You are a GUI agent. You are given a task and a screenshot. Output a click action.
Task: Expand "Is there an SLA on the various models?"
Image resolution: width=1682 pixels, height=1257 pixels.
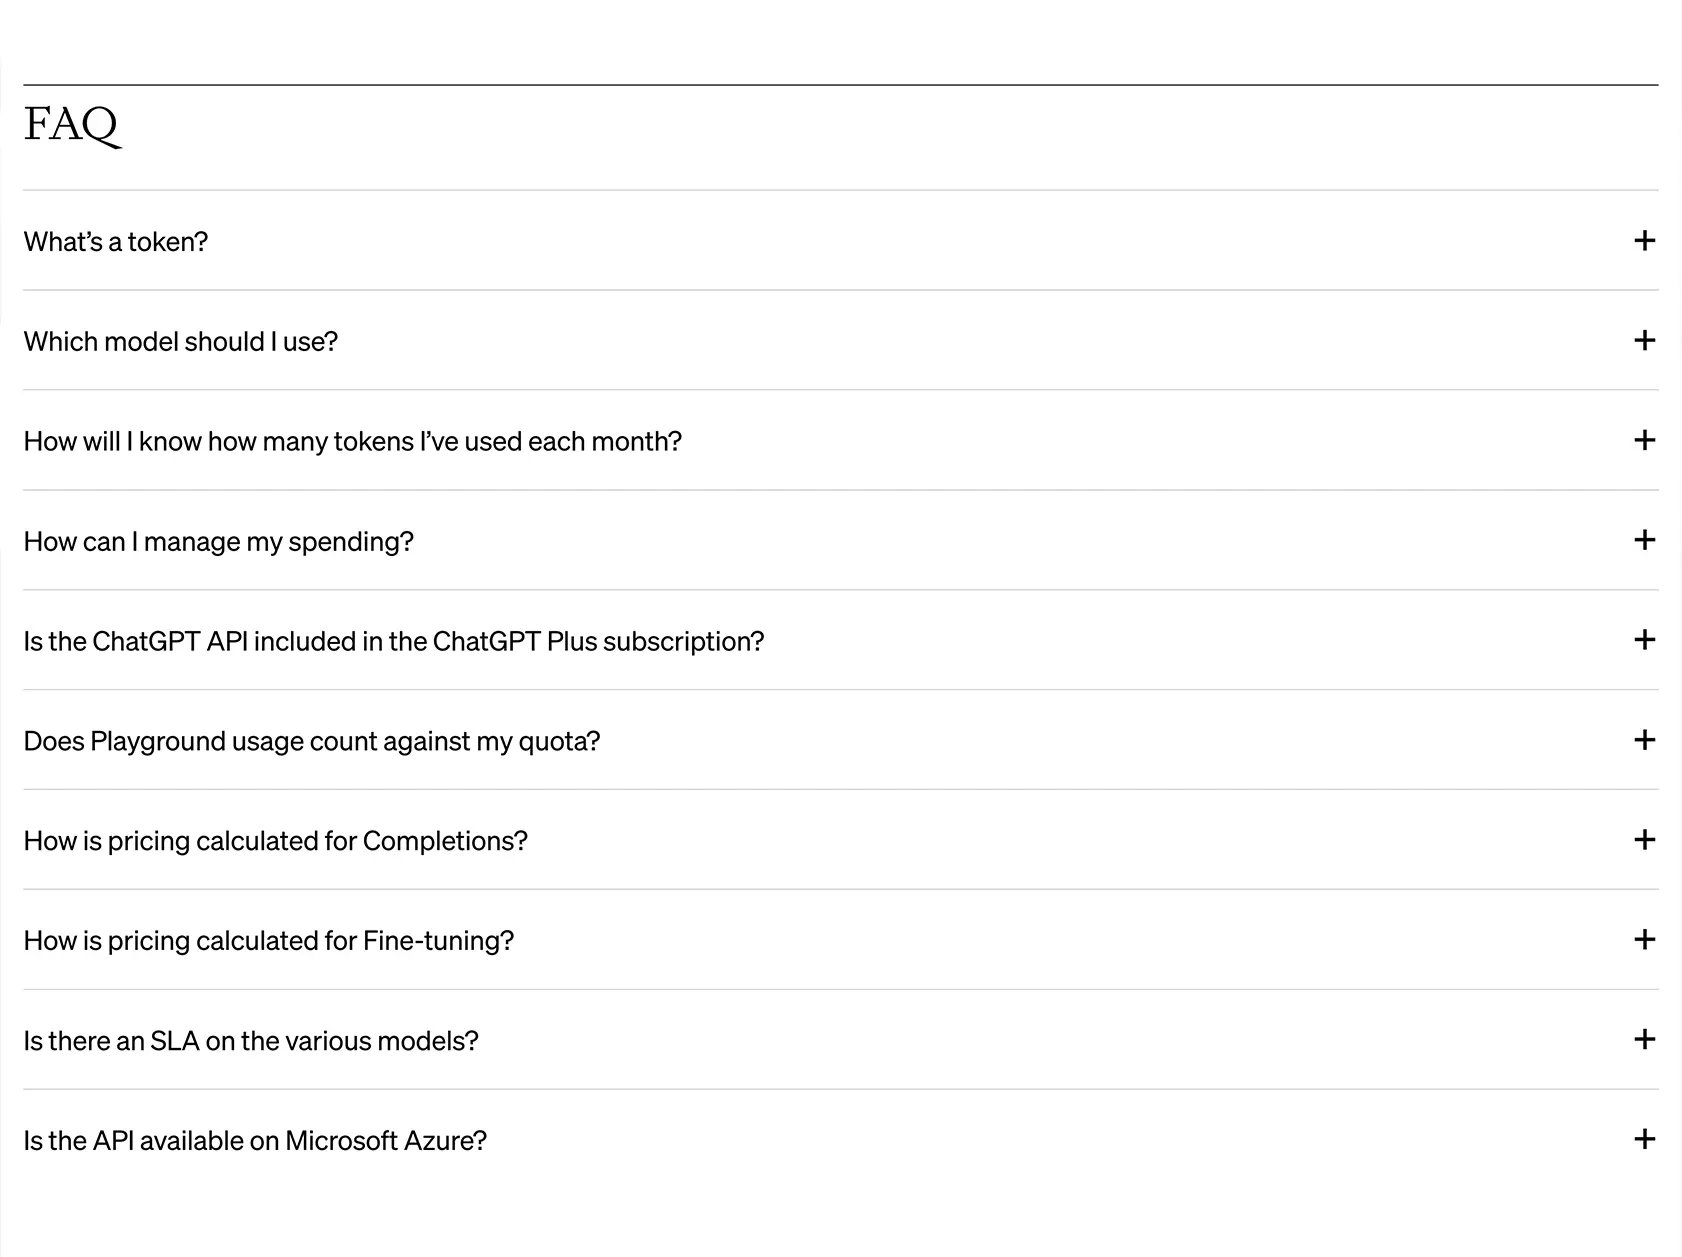[x=251, y=1042]
